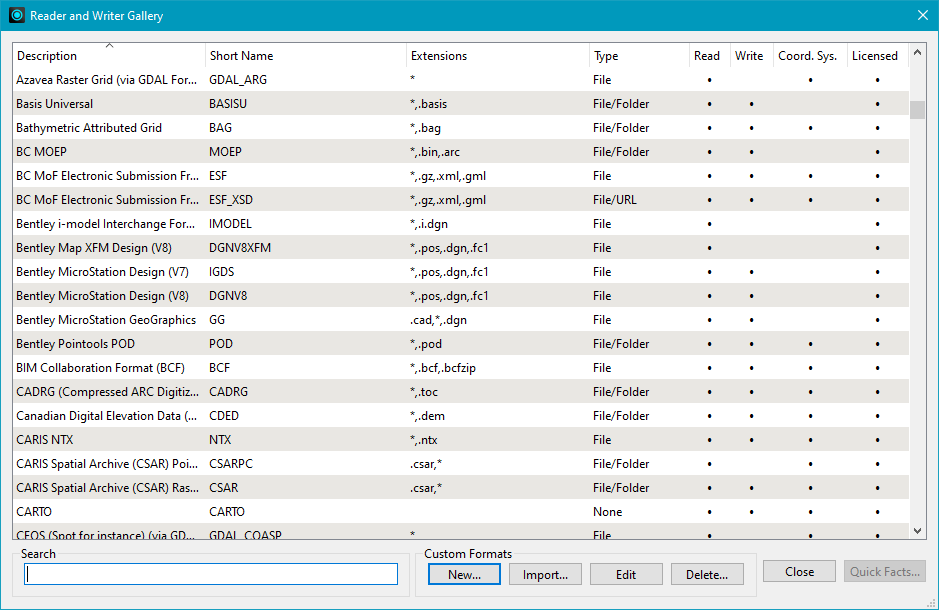Choose the CARTO format entry
The width and height of the screenshot is (939, 610).
click(34, 512)
